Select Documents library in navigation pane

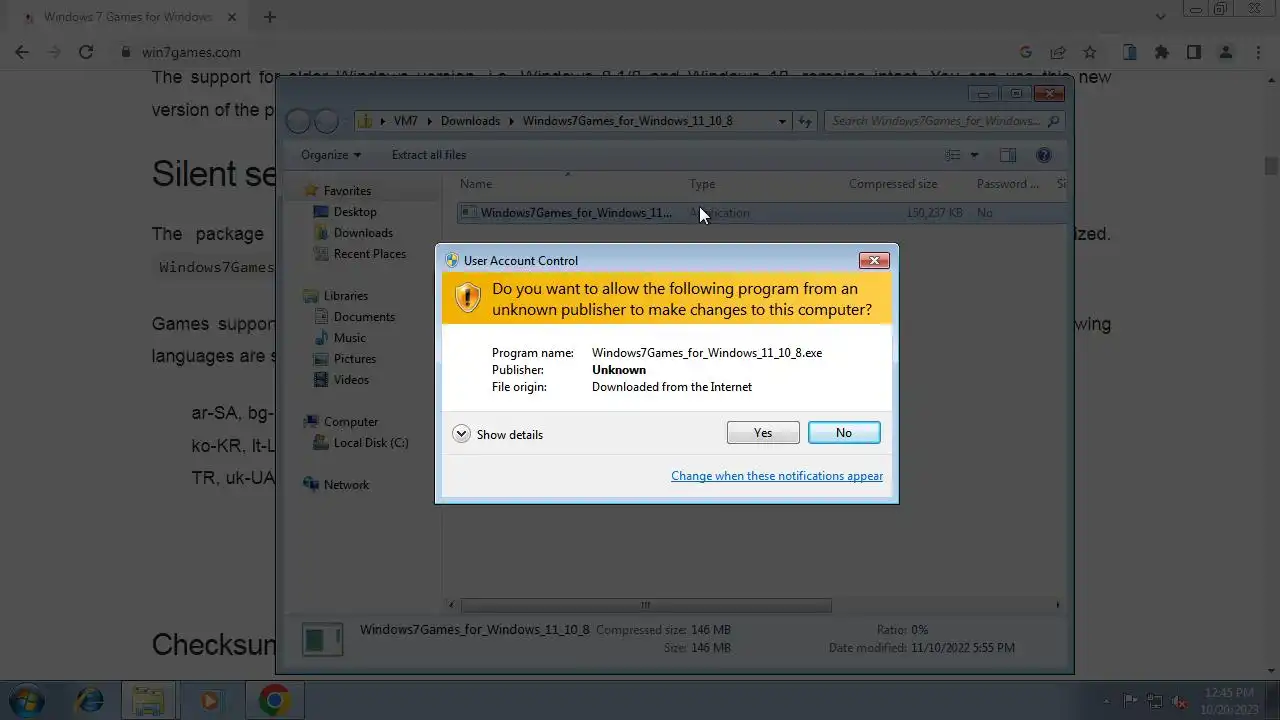(x=364, y=317)
